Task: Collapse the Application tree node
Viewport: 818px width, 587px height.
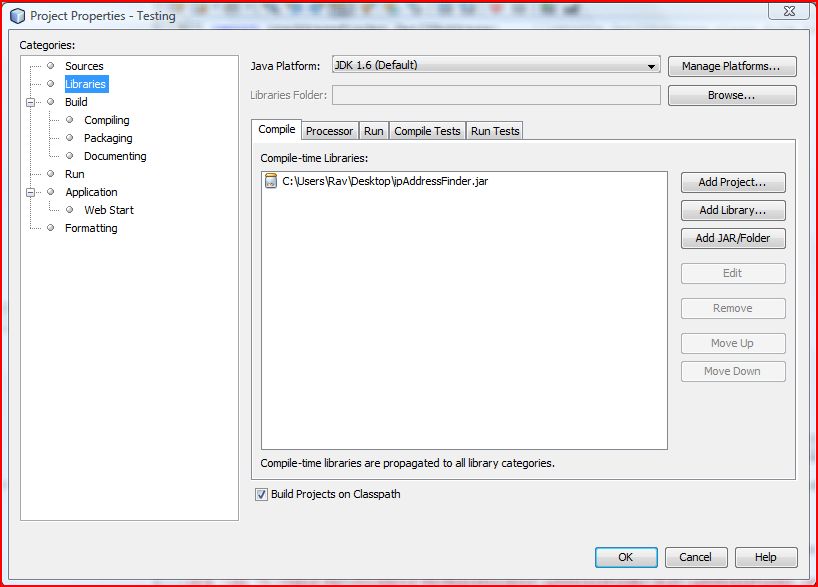Action: (x=31, y=192)
